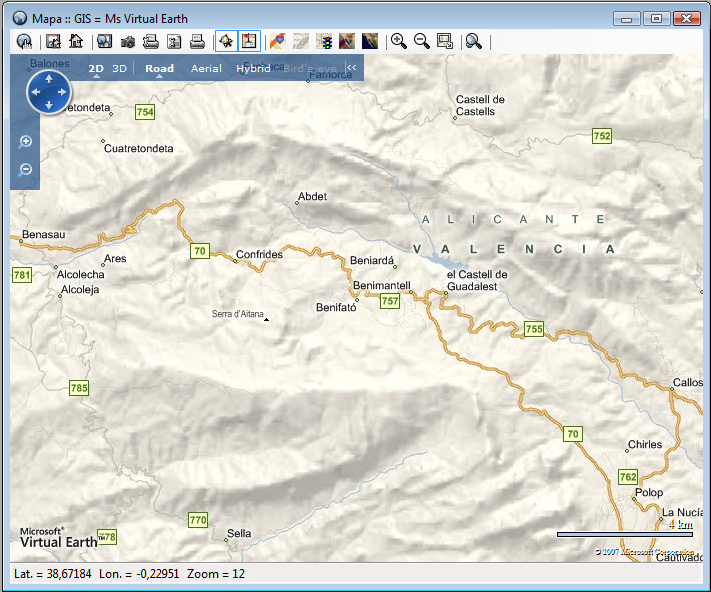This screenshot has width=711, height=592.
Task: Click the printer icon in toolbar
Action: (197, 41)
